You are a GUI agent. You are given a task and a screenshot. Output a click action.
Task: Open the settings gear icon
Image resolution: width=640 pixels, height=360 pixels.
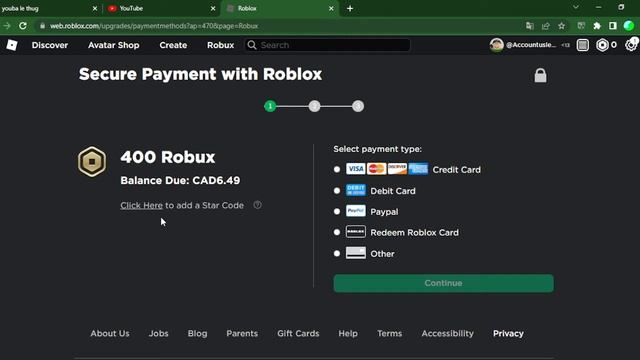631,44
